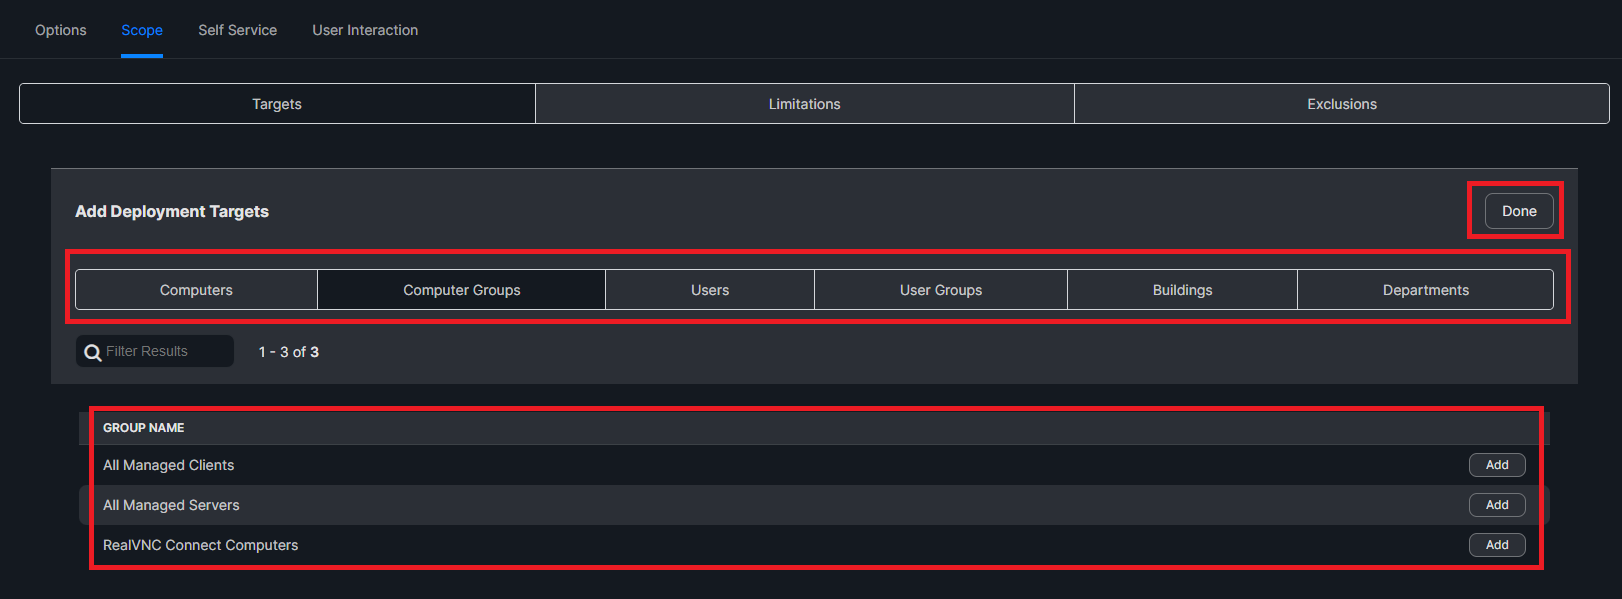
Task: Switch to the Limitations section
Action: (804, 104)
